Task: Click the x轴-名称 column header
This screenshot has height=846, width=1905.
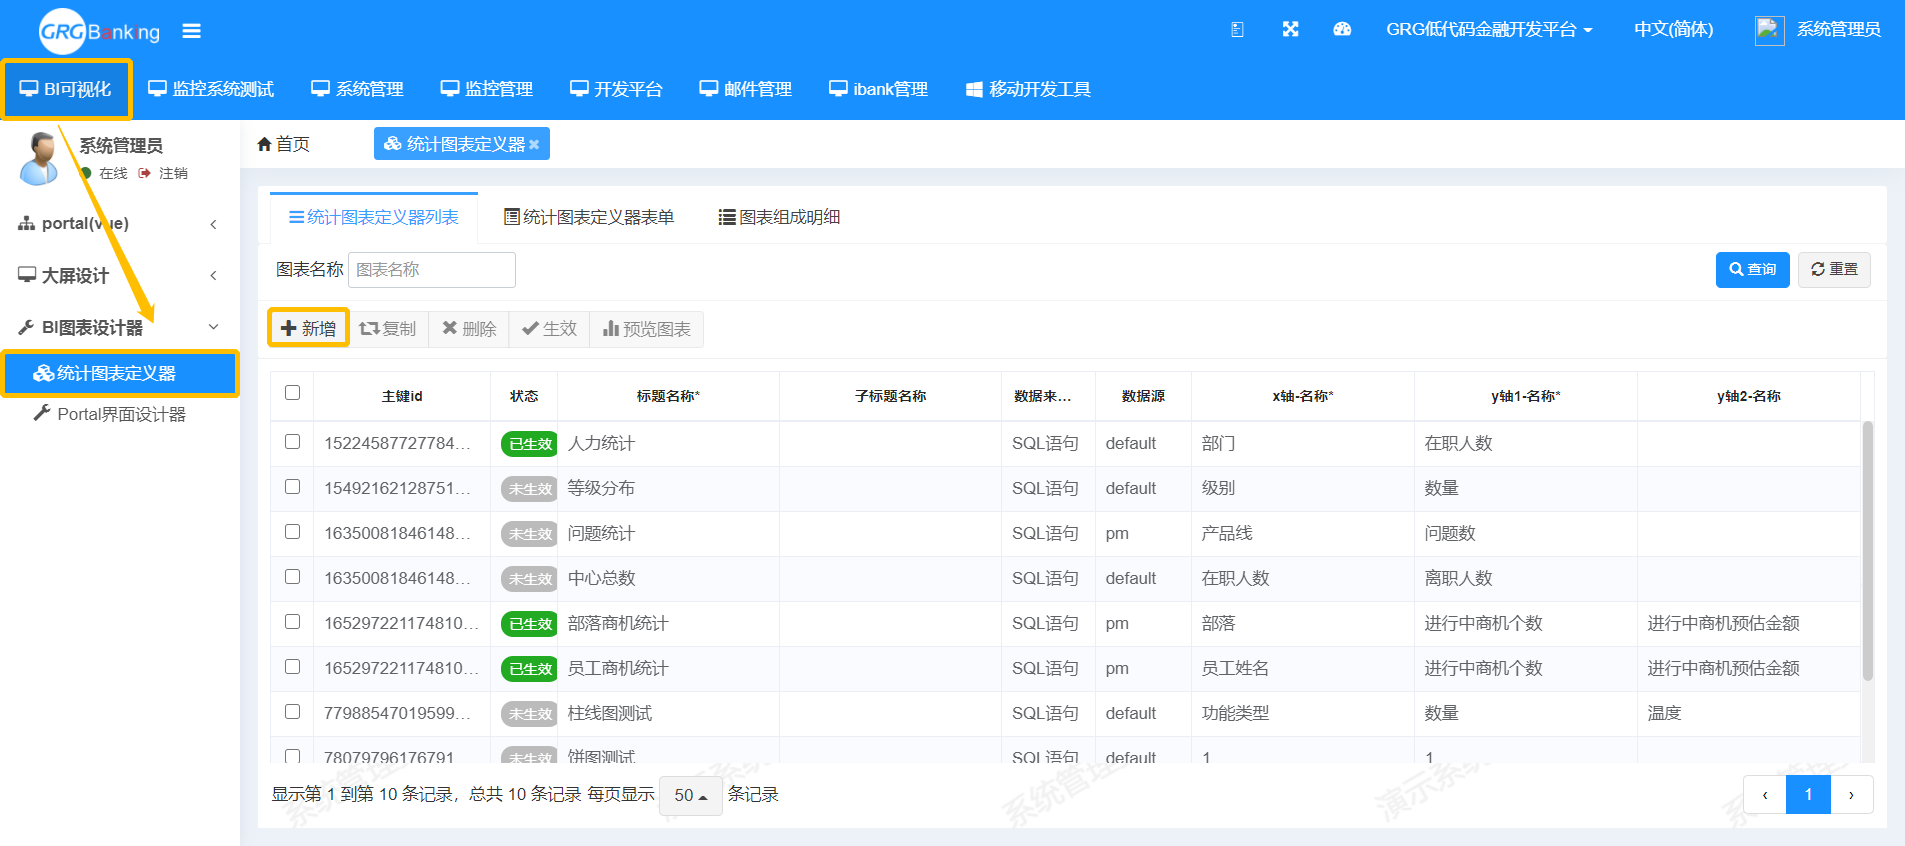Action: point(1303,396)
